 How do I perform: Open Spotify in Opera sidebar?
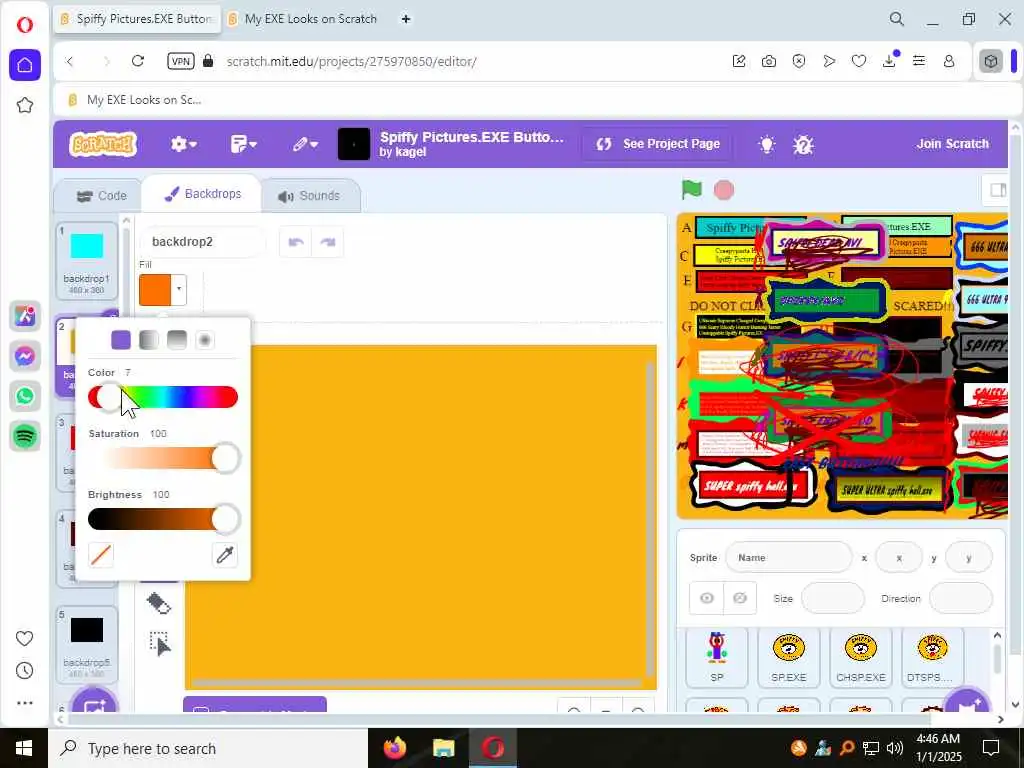coord(25,436)
